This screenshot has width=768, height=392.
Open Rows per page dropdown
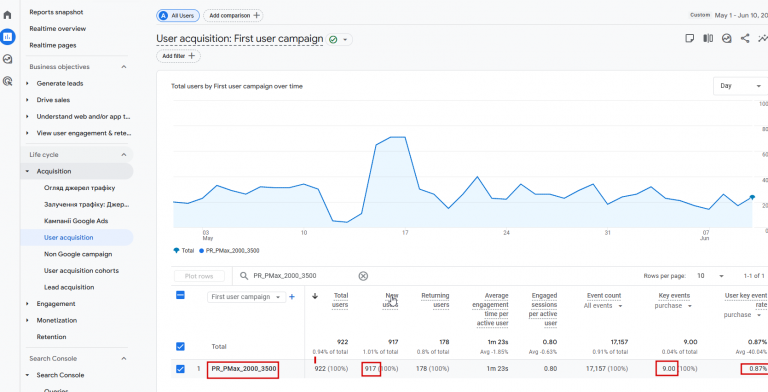click(x=710, y=276)
